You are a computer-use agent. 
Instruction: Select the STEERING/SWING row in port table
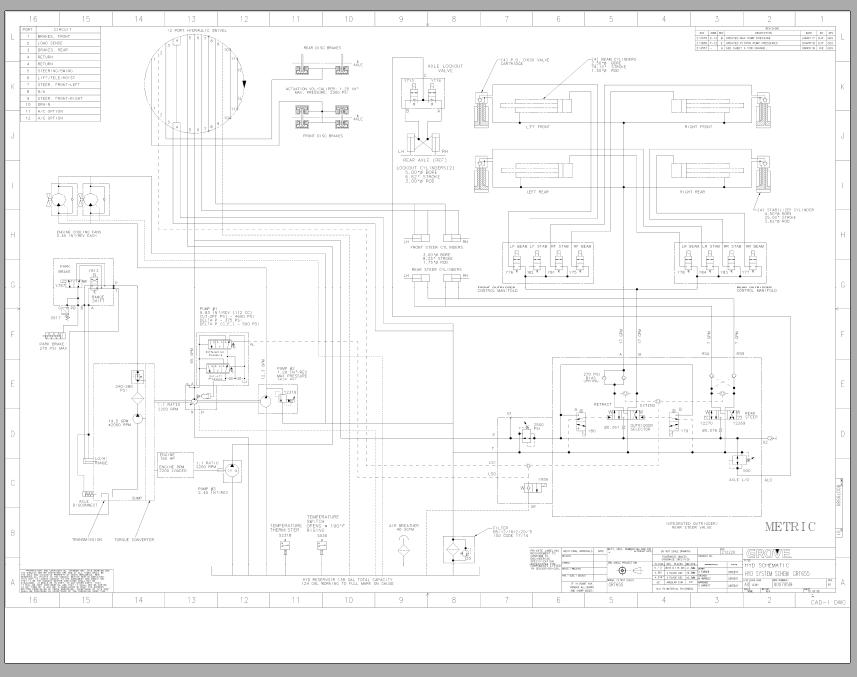55,73
